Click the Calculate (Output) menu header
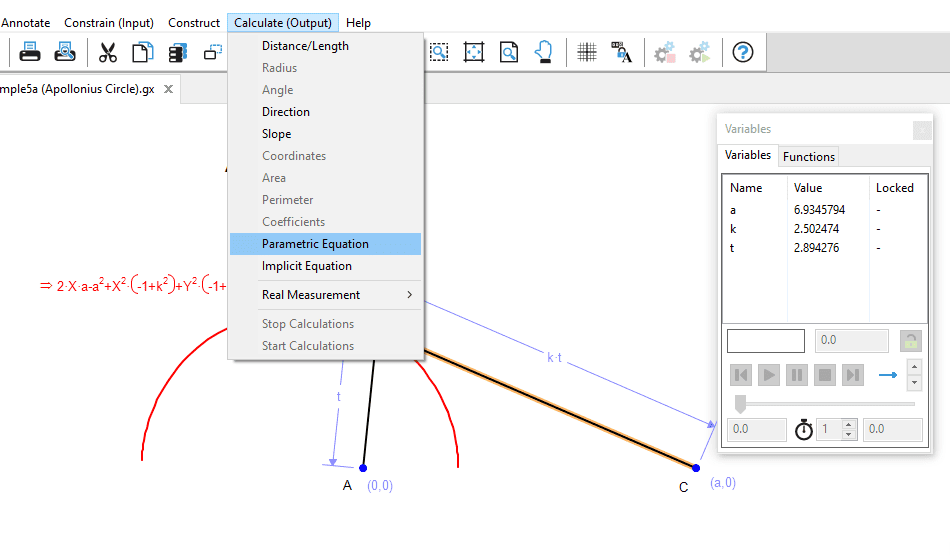 [283, 23]
